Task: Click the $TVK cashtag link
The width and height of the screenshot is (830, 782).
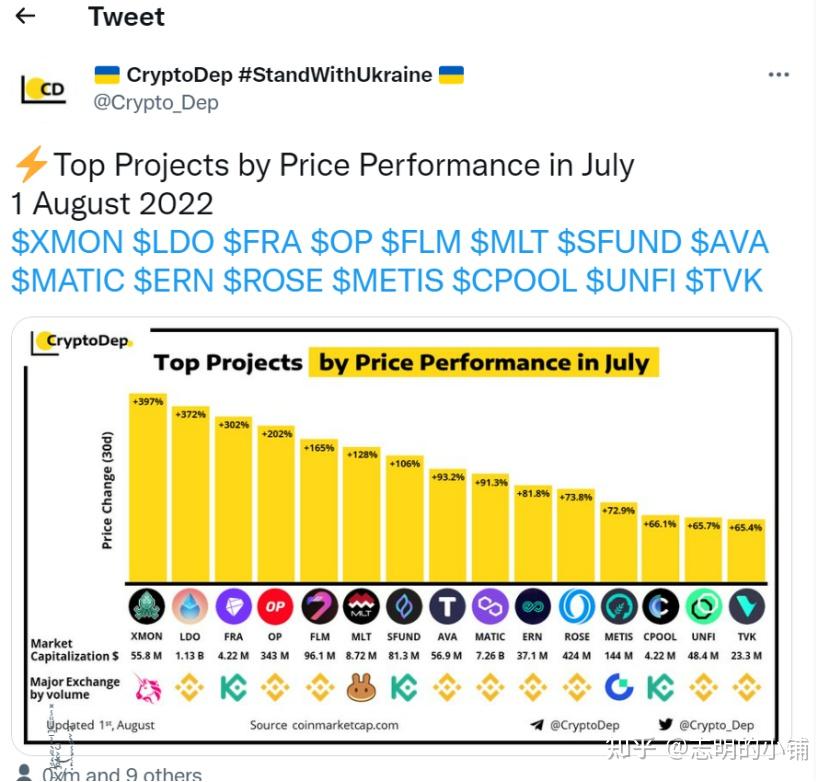Action: 724,281
